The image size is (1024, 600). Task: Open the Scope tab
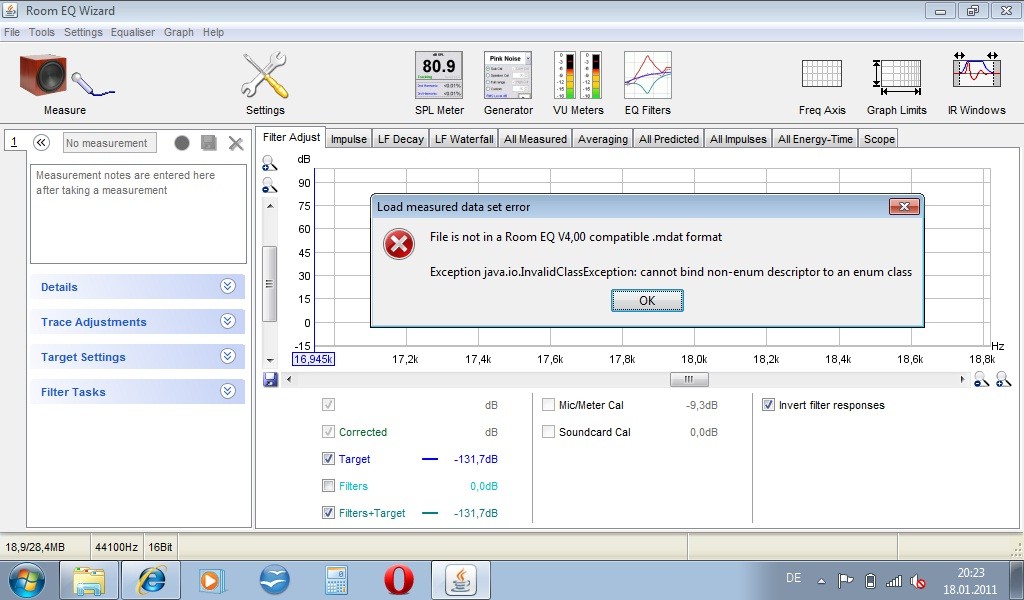[879, 139]
